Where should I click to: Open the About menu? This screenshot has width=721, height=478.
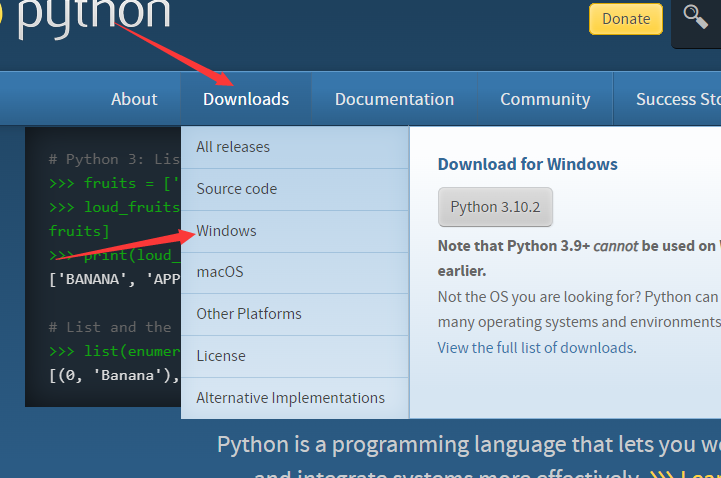[x=134, y=99]
